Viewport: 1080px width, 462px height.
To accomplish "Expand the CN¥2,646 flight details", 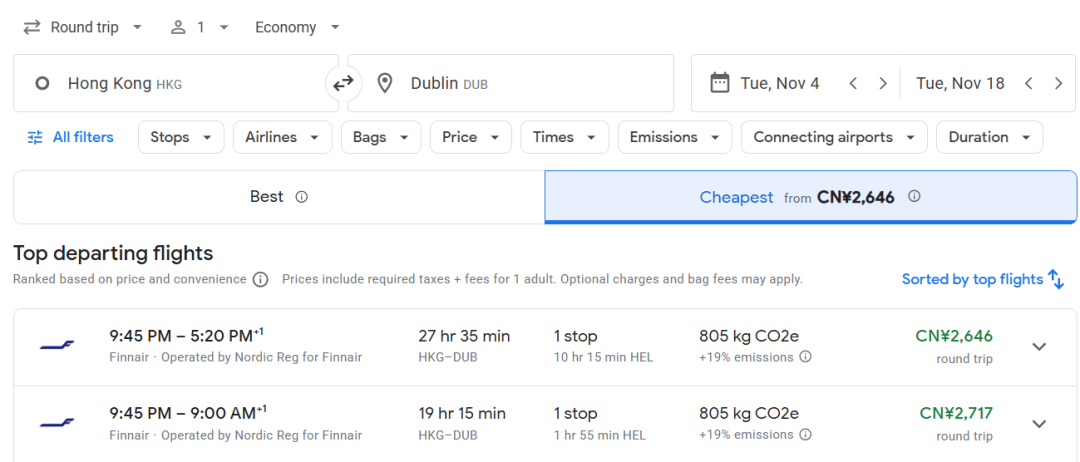I will (1039, 346).
